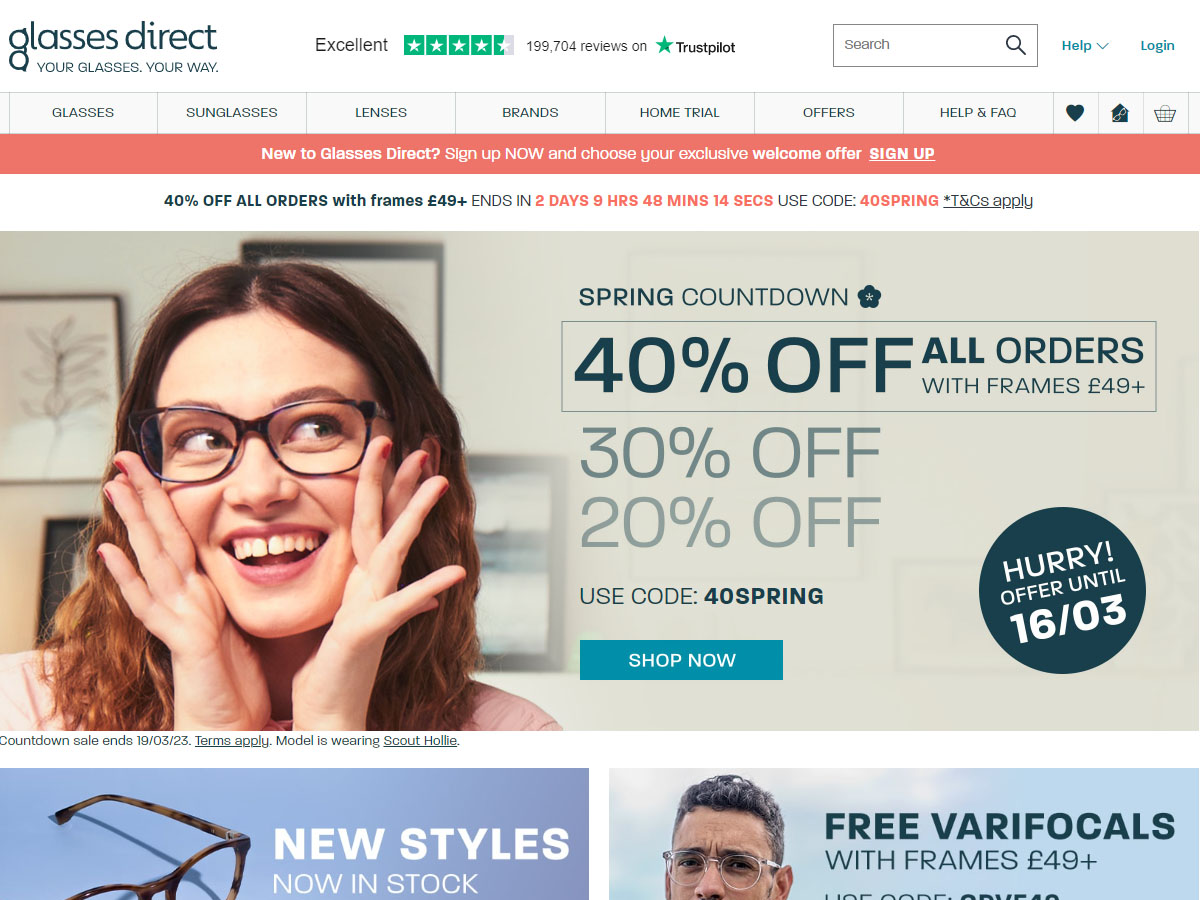Screen dimensions: 1200x900
Task: Click the Trustpilot star rating
Action: 459,45
